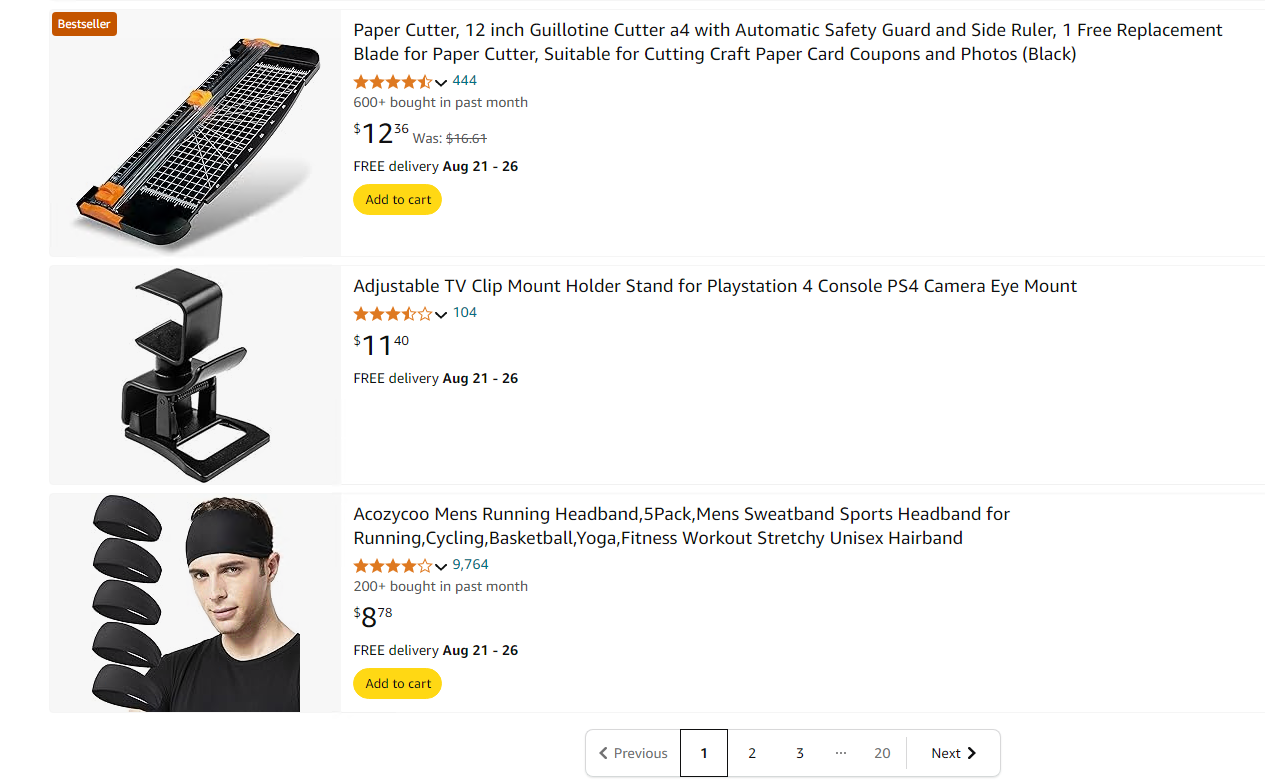Image resolution: width=1265 pixels, height=781 pixels.
Task: Expand TV clip mount rating chevron
Action: point(441,314)
